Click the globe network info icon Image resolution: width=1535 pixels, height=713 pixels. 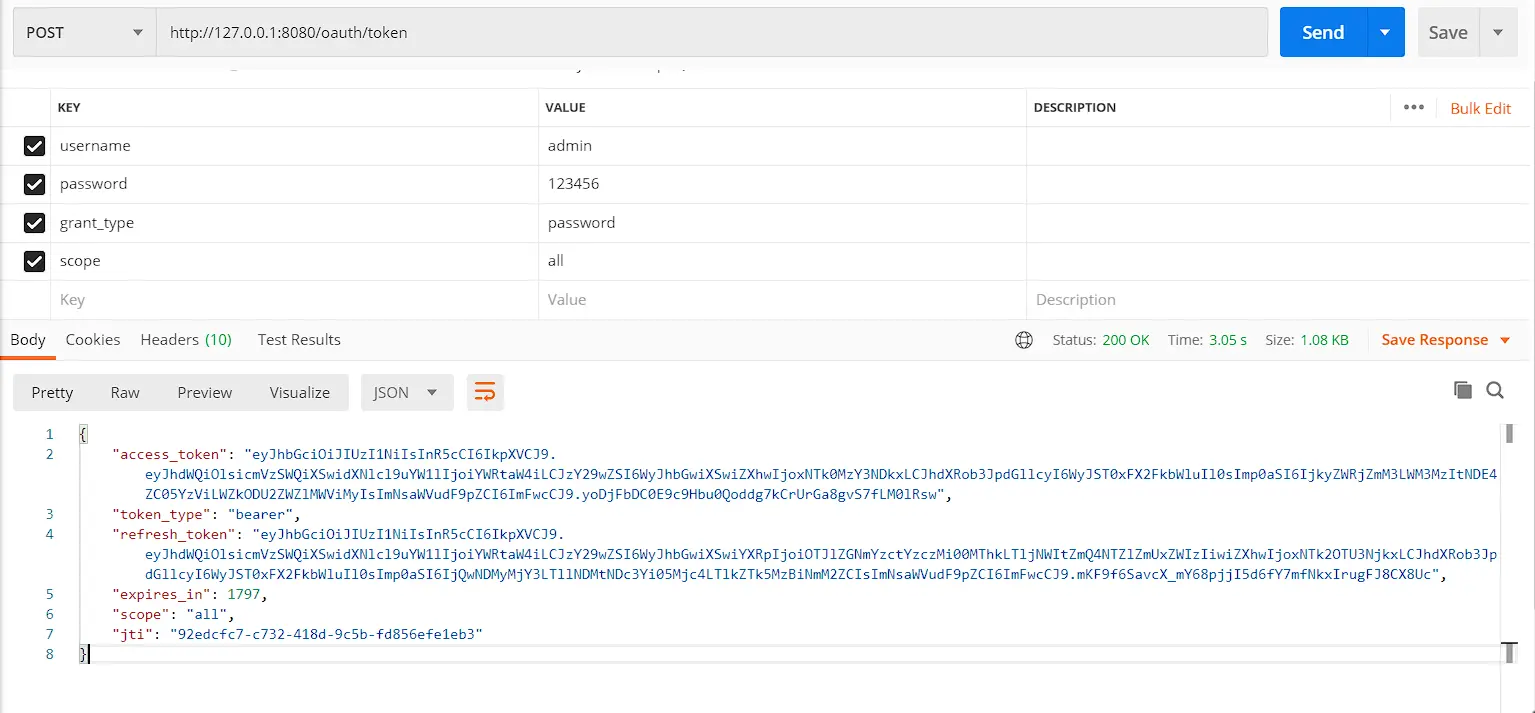pyautogui.click(x=1023, y=340)
